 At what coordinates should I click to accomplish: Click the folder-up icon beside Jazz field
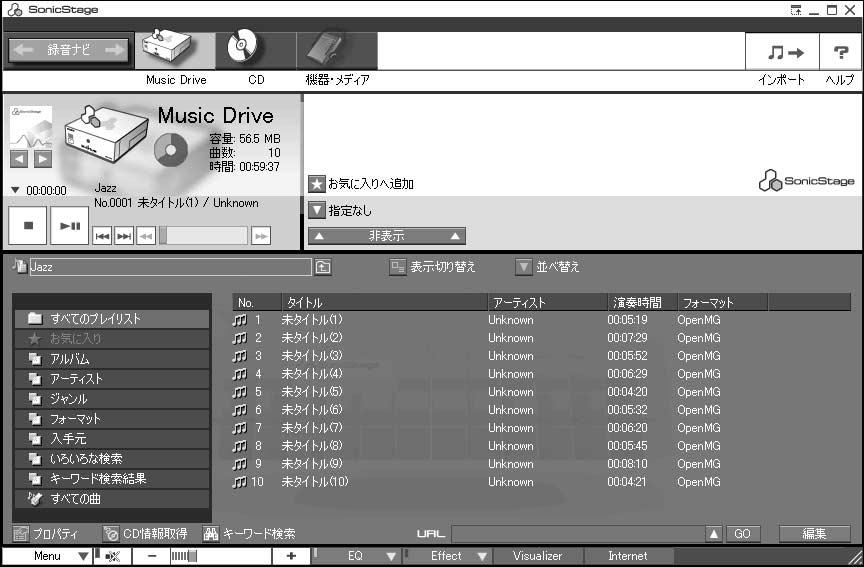click(323, 267)
